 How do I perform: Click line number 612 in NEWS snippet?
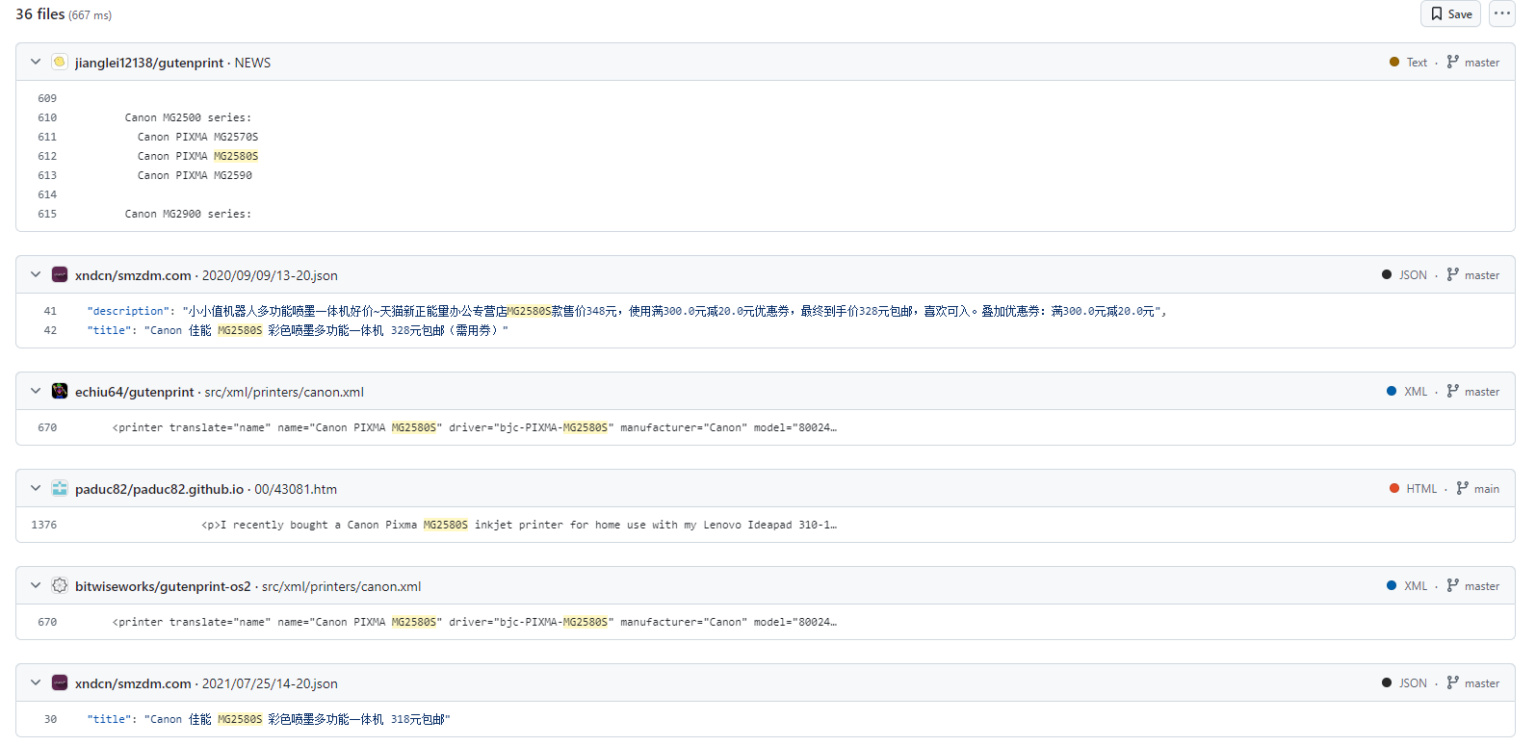click(x=47, y=156)
